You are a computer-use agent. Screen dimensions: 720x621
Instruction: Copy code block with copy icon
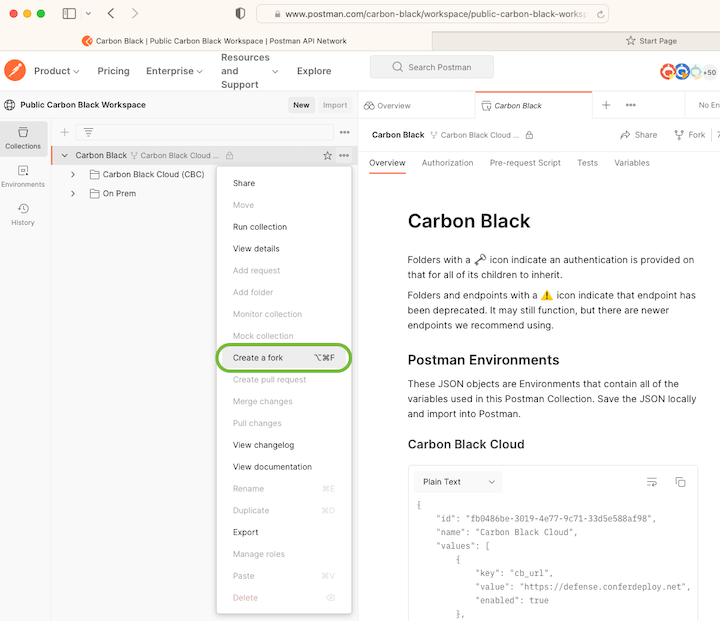(681, 482)
